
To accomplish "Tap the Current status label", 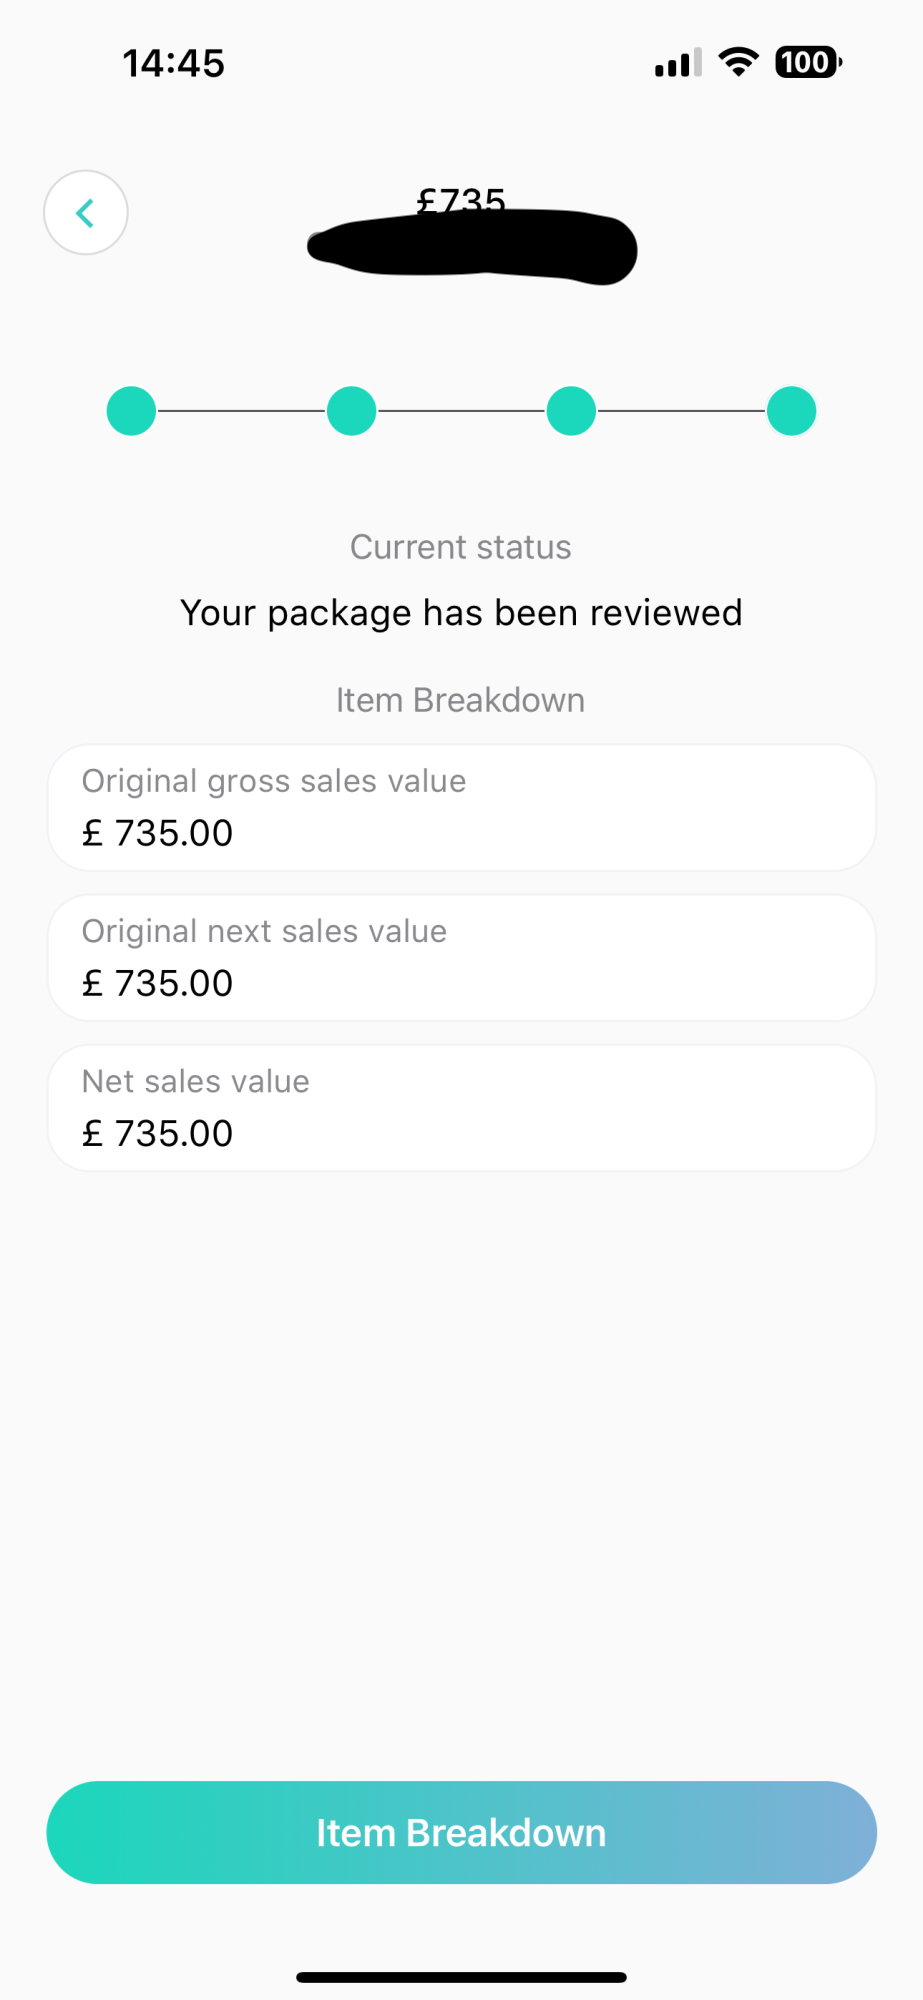I will [460, 547].
